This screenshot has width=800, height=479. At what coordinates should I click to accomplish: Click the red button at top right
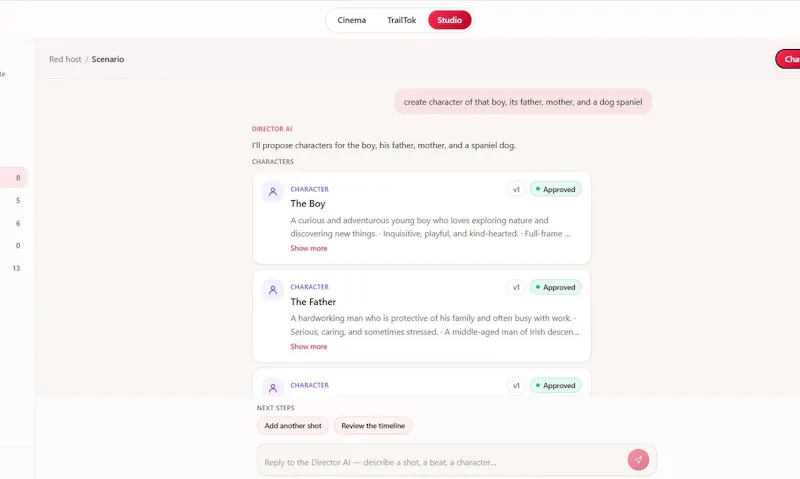(788, 59)
